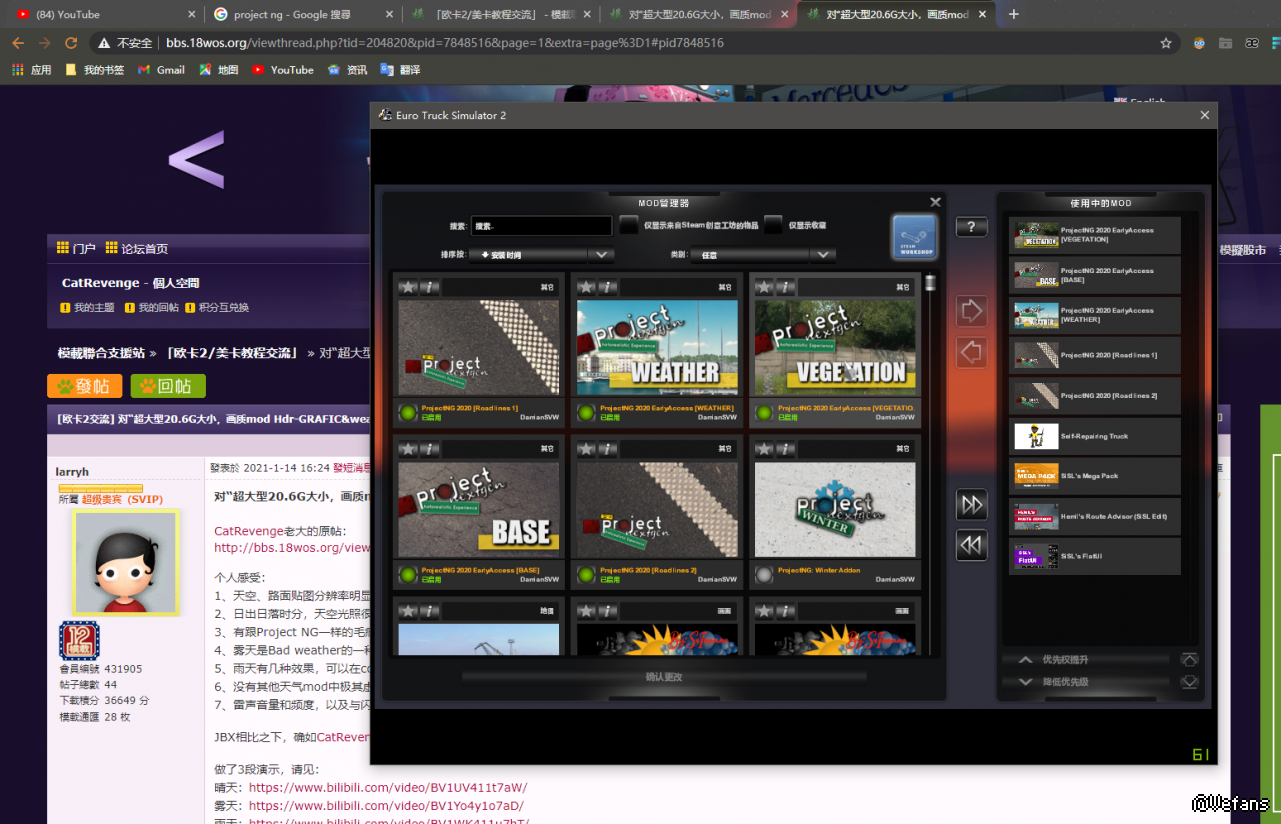The image size is (1281, 824).
Task: Open the project ng Google search tab
Action: 302,14
